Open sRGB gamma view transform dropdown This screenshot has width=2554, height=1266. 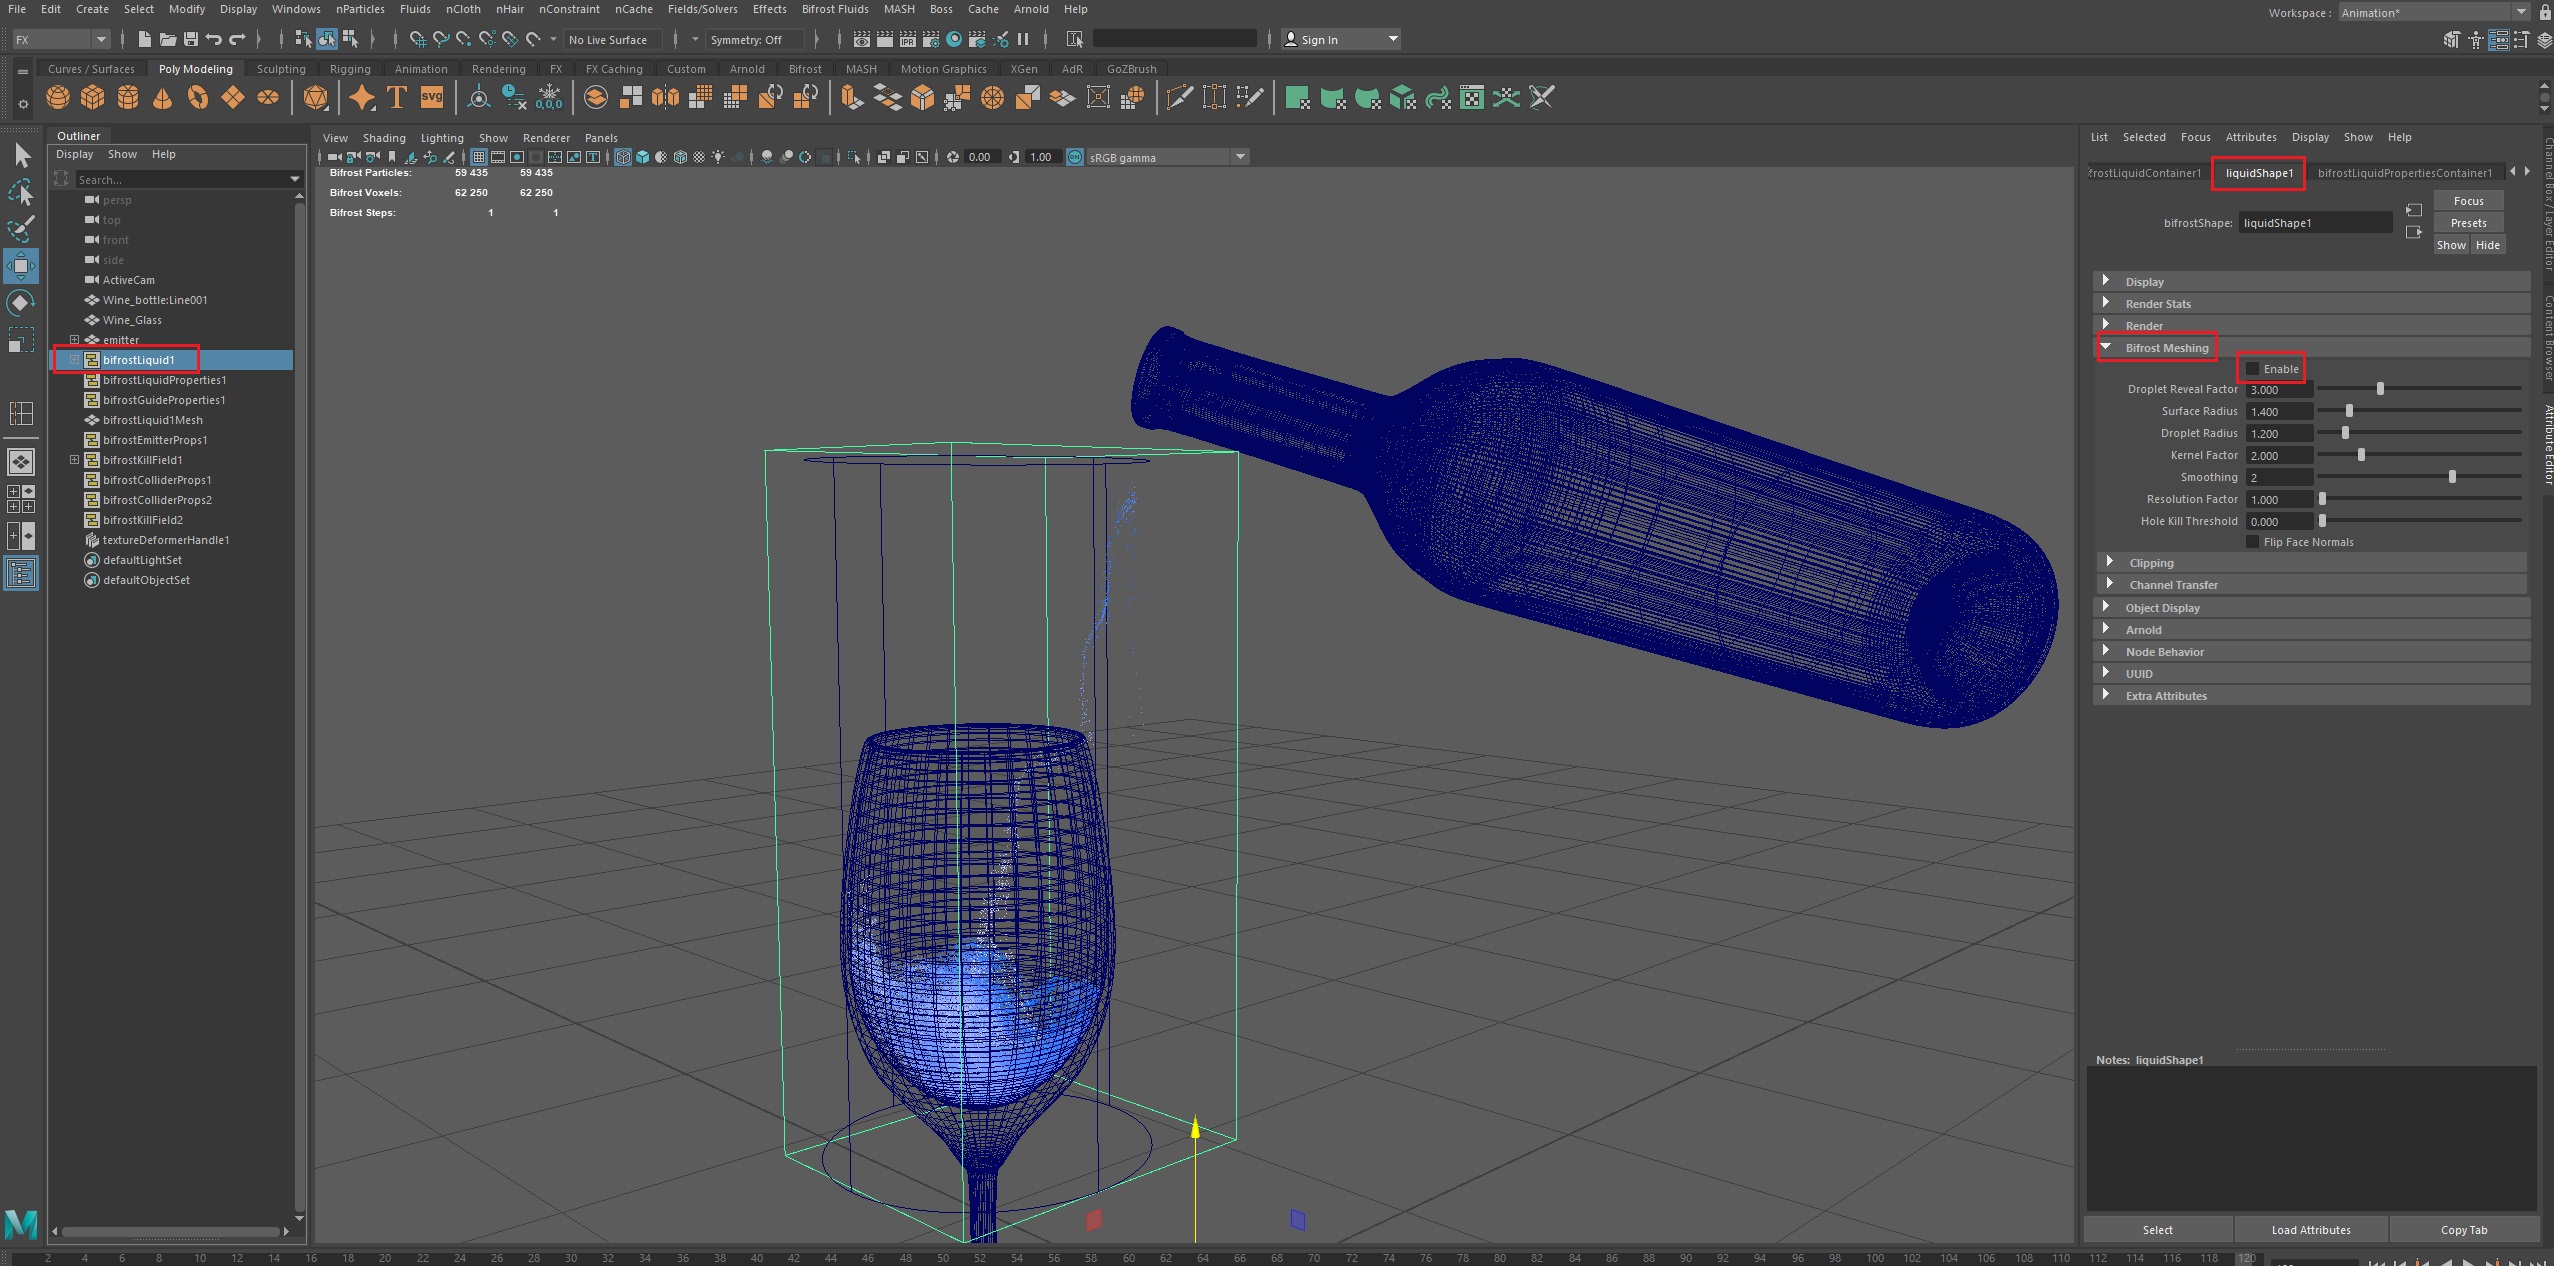1240,157
